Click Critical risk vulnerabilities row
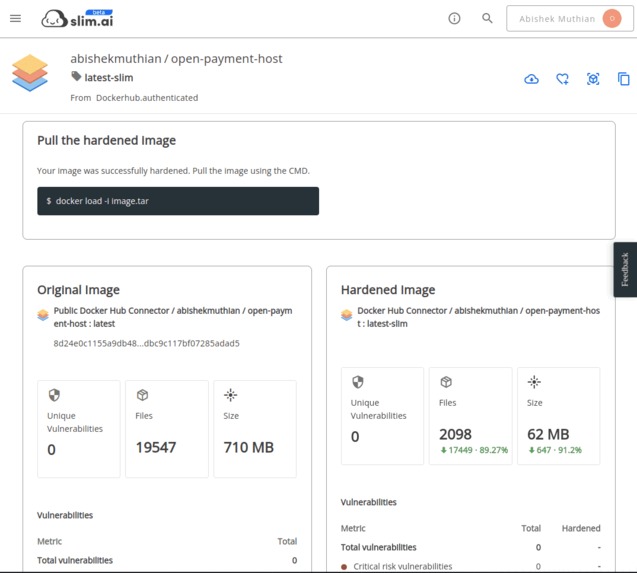Screen dimensions: 637x573 pos(470,566)
